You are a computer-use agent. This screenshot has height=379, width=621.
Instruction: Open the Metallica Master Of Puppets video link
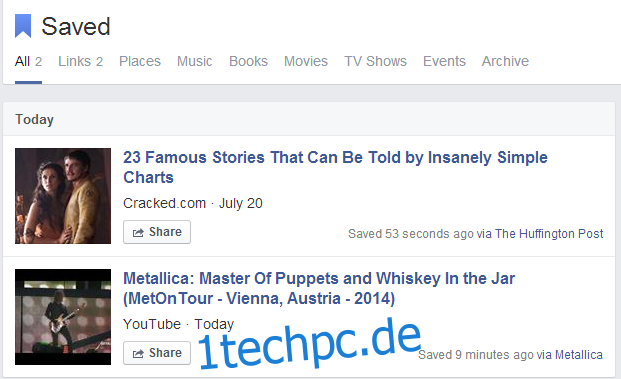tap(319, 288)
